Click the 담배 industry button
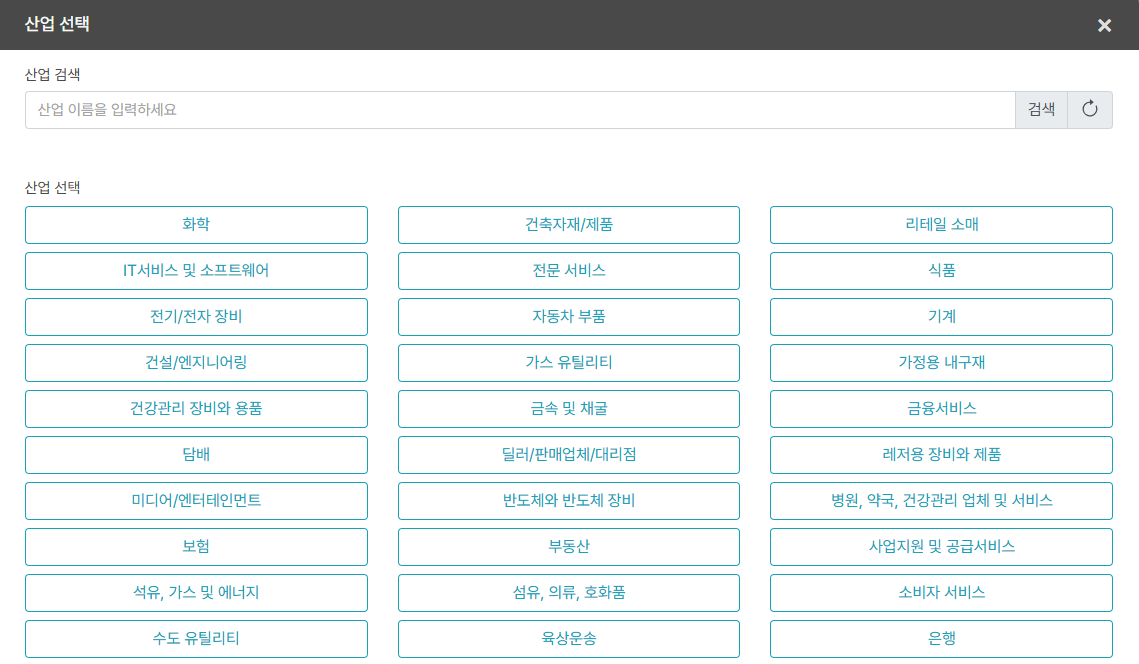The image size is (1139, 664). pos(196,455)
